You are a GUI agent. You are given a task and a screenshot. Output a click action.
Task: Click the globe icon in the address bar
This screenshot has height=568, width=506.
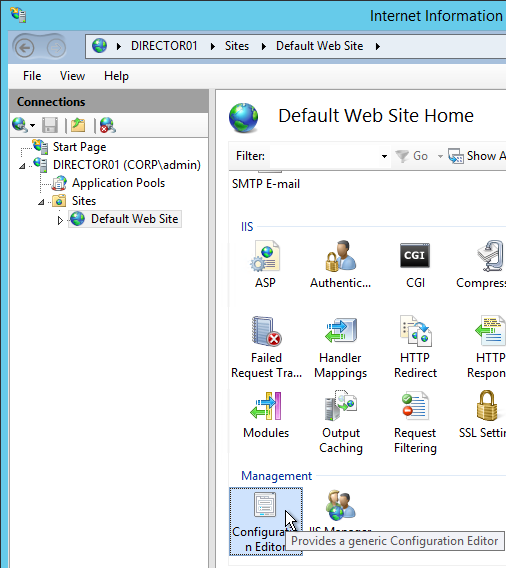[x=99, y=46]
